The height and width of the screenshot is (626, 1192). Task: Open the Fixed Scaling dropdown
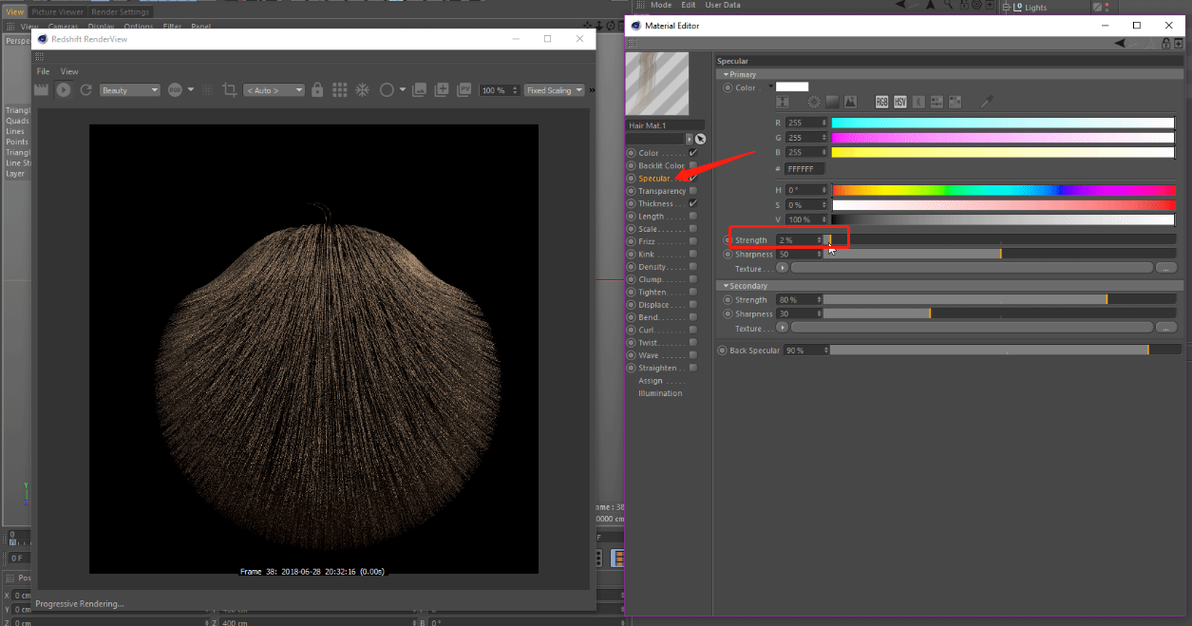[553, 90]
